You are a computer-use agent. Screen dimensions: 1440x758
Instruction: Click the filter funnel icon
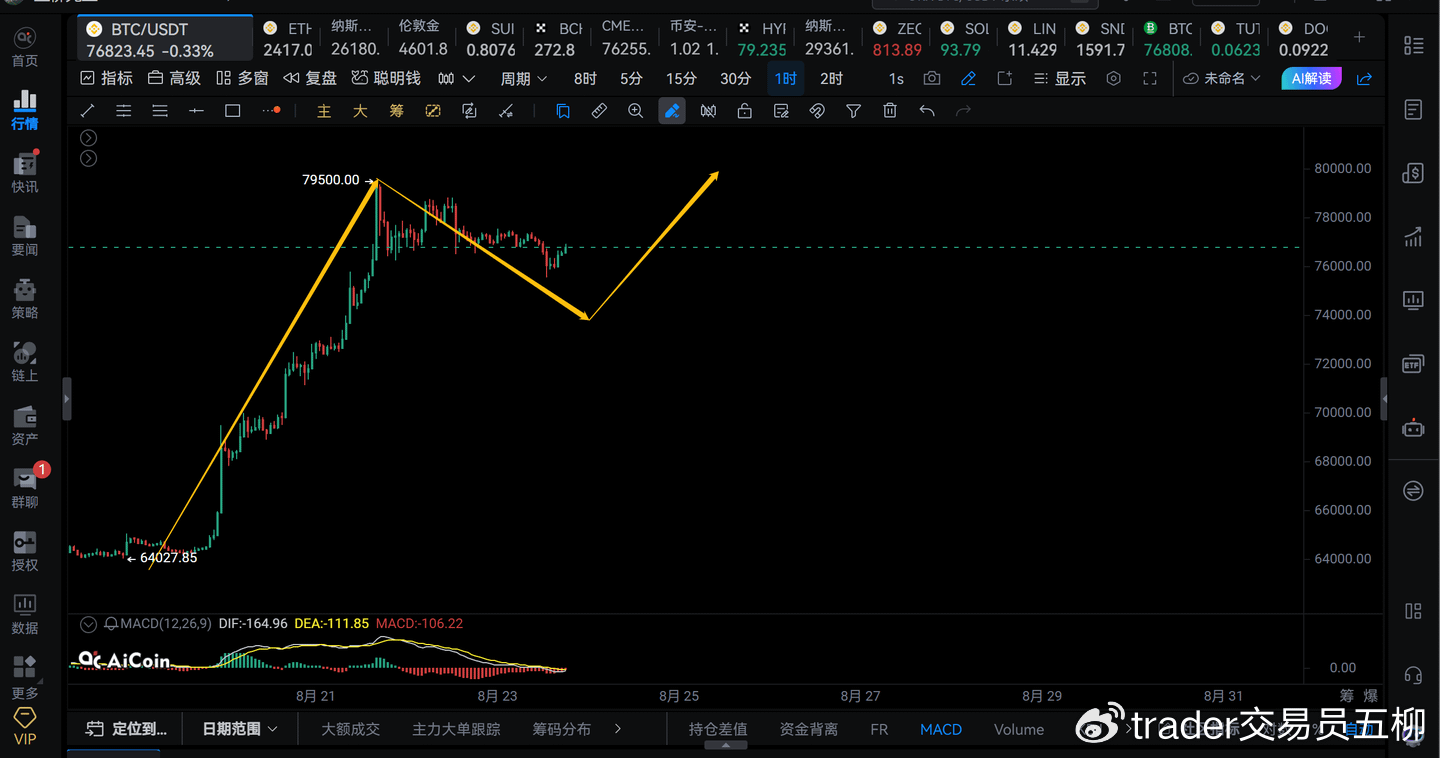coord(853,111)
